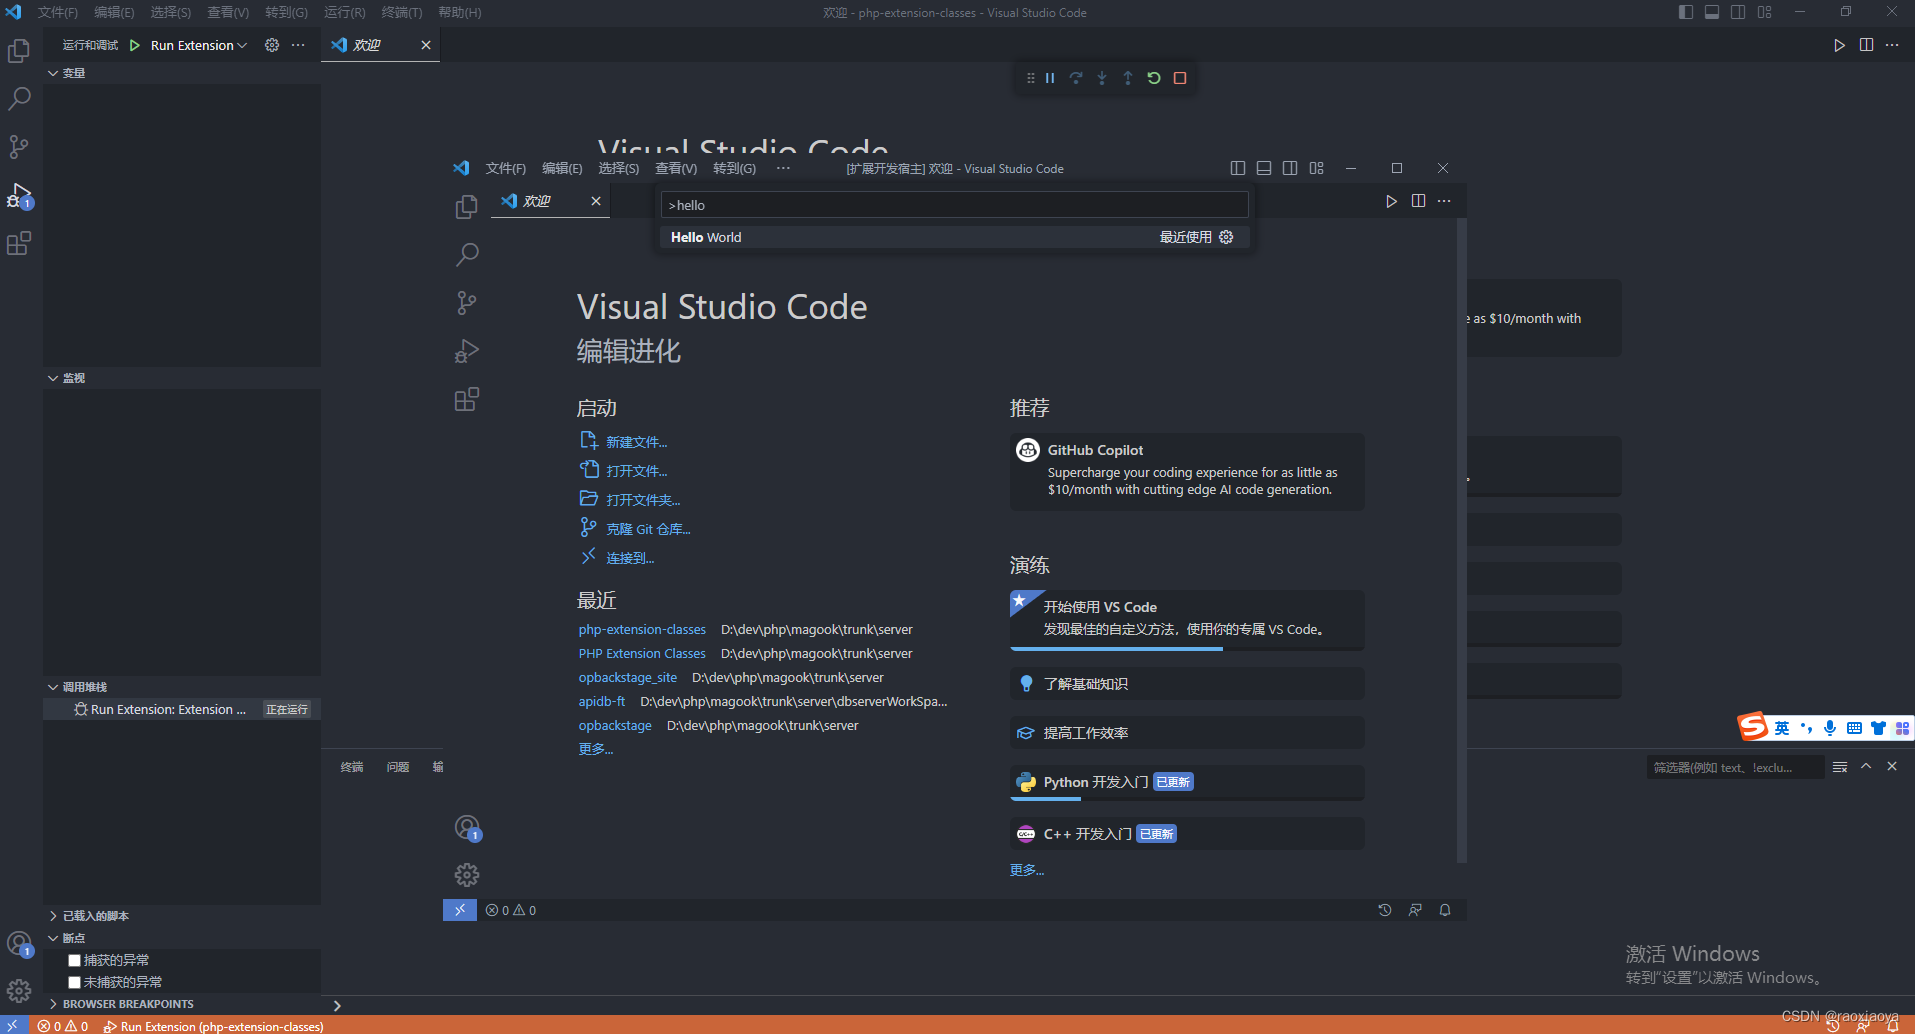The height and width of the screenshot is (1034, 1915).
Task: Open GitHub Copilot recommendation card
Action: pyautogui.click(x=1187, y=471)
